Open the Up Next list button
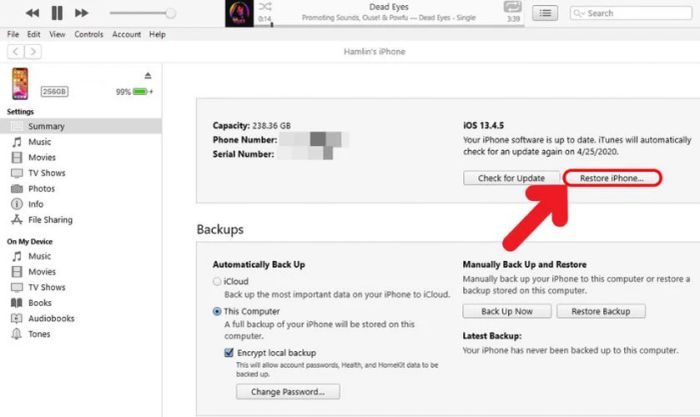Image resolution: width=700 pixels, height=417 pixels. [x=545, y=13]
